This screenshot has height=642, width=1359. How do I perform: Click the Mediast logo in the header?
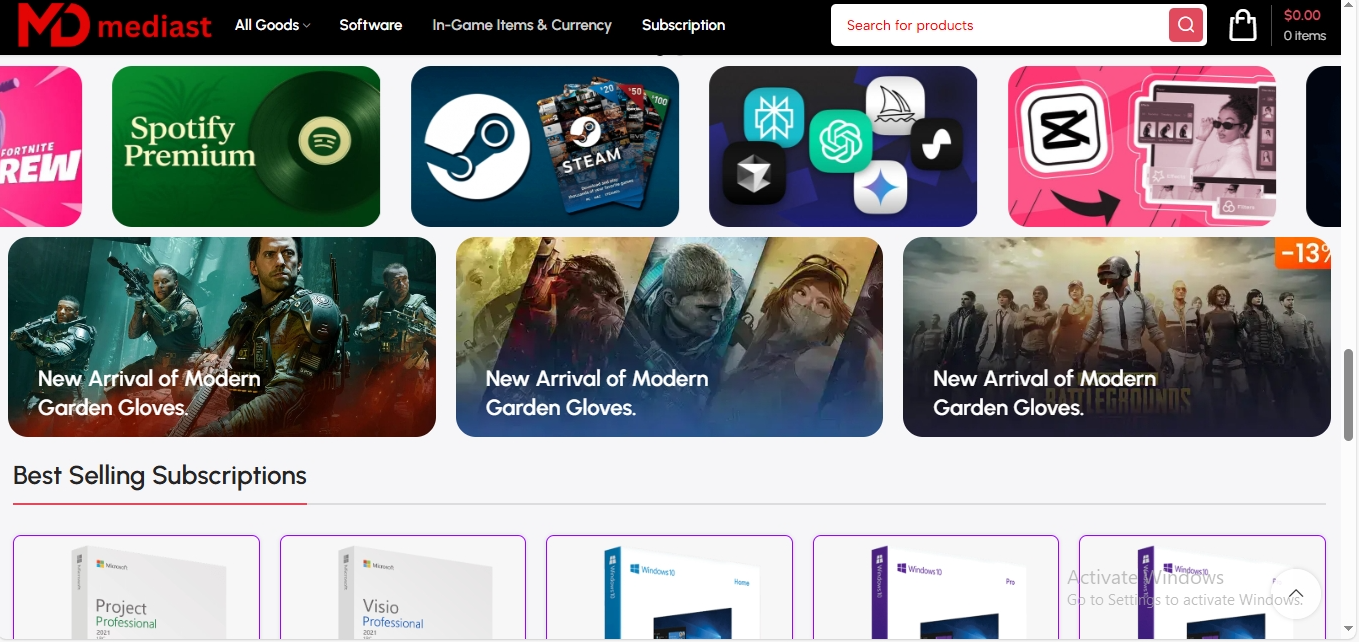(114, 25)
